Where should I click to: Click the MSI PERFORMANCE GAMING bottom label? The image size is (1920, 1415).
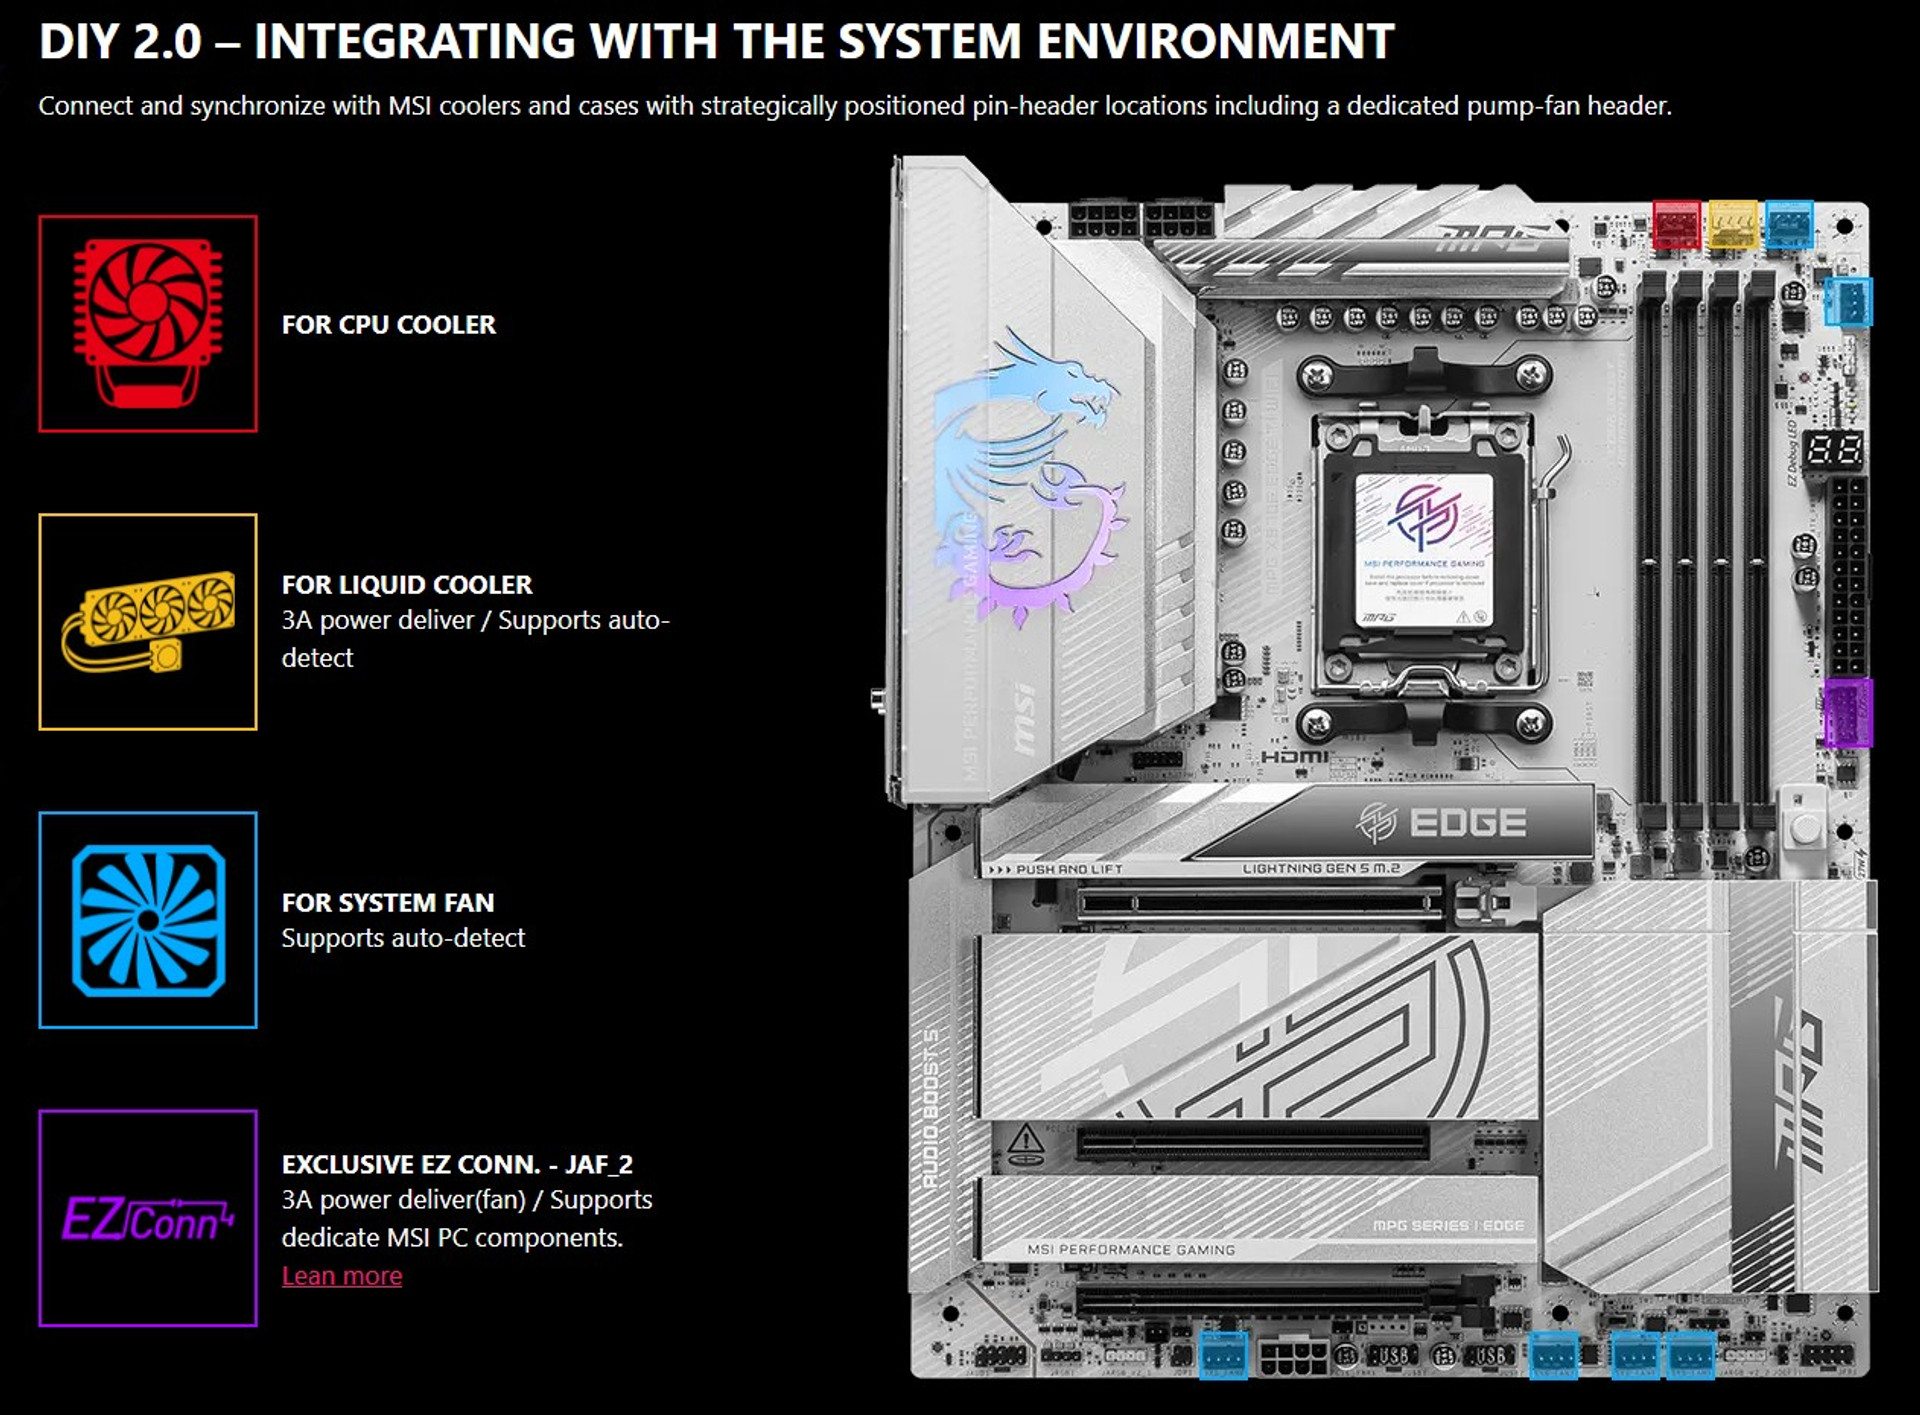pyautogui.click(x=1131, y=1250)
